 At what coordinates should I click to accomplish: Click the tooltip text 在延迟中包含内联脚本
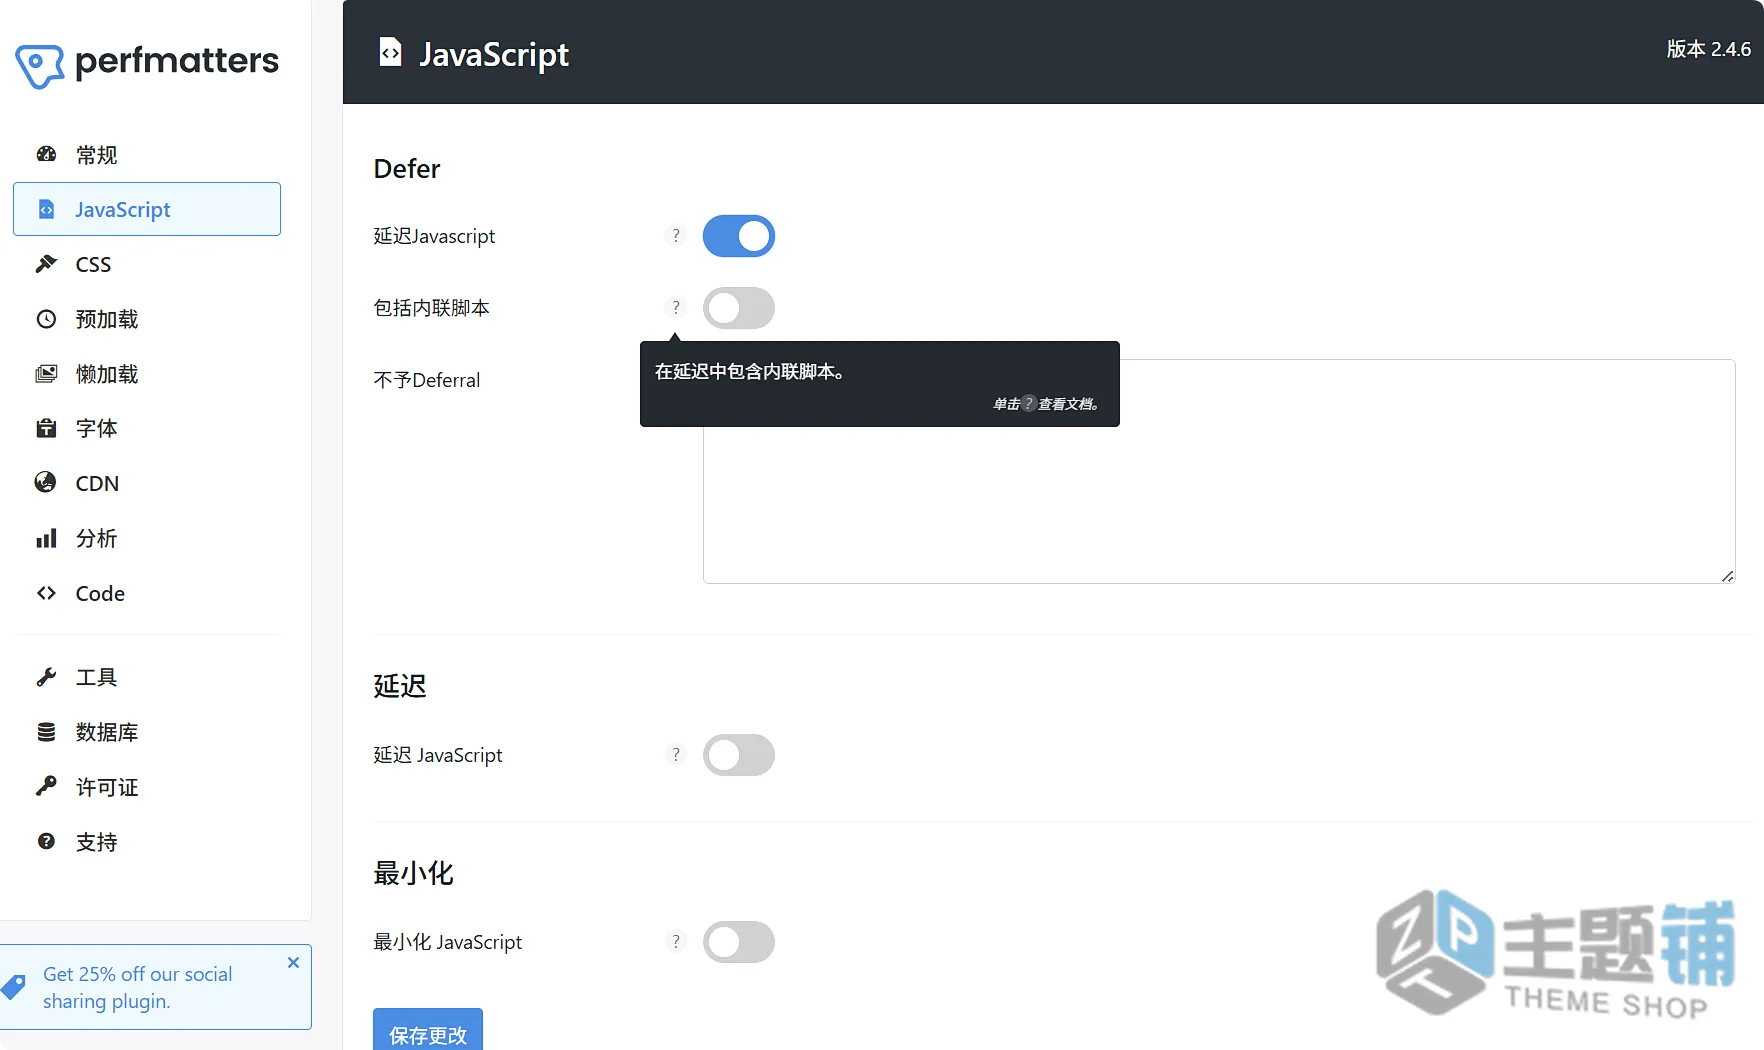(750, 372)
